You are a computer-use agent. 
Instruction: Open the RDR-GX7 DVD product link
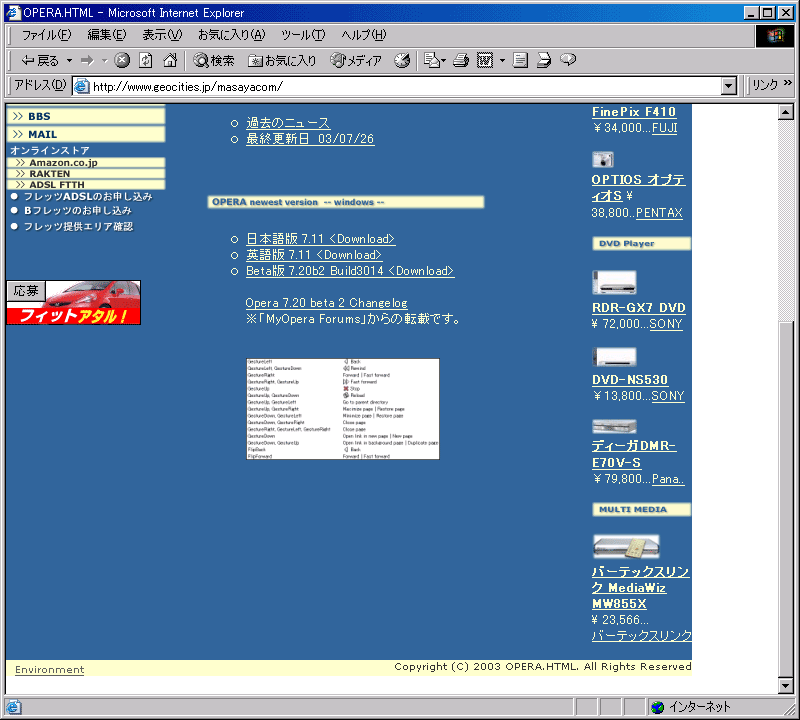pos(639,308)
